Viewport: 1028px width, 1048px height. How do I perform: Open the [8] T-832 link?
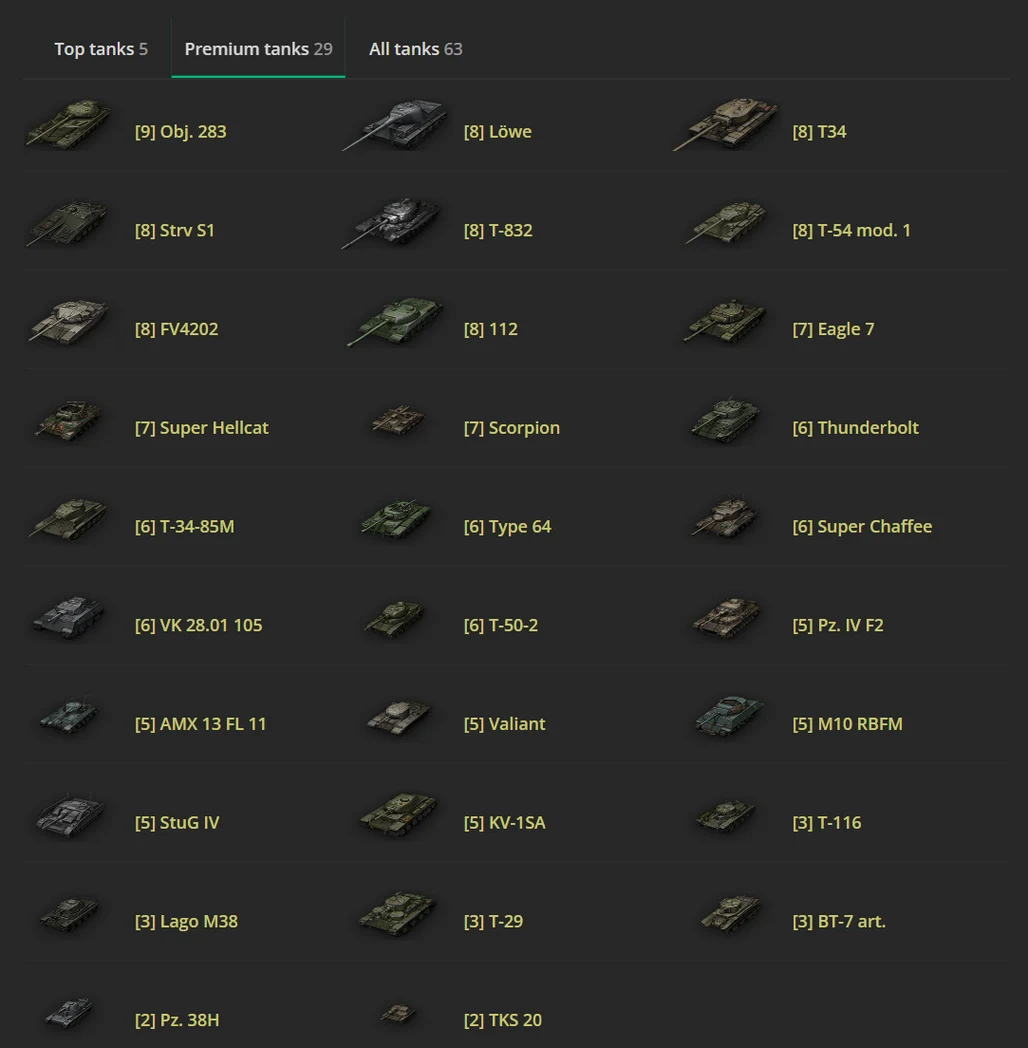tap(498, 231)
